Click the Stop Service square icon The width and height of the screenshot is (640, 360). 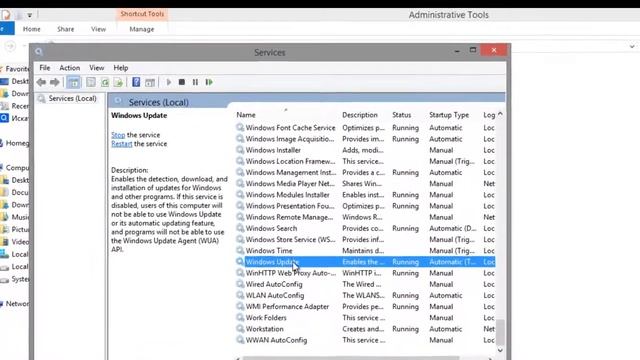(182, 82)
